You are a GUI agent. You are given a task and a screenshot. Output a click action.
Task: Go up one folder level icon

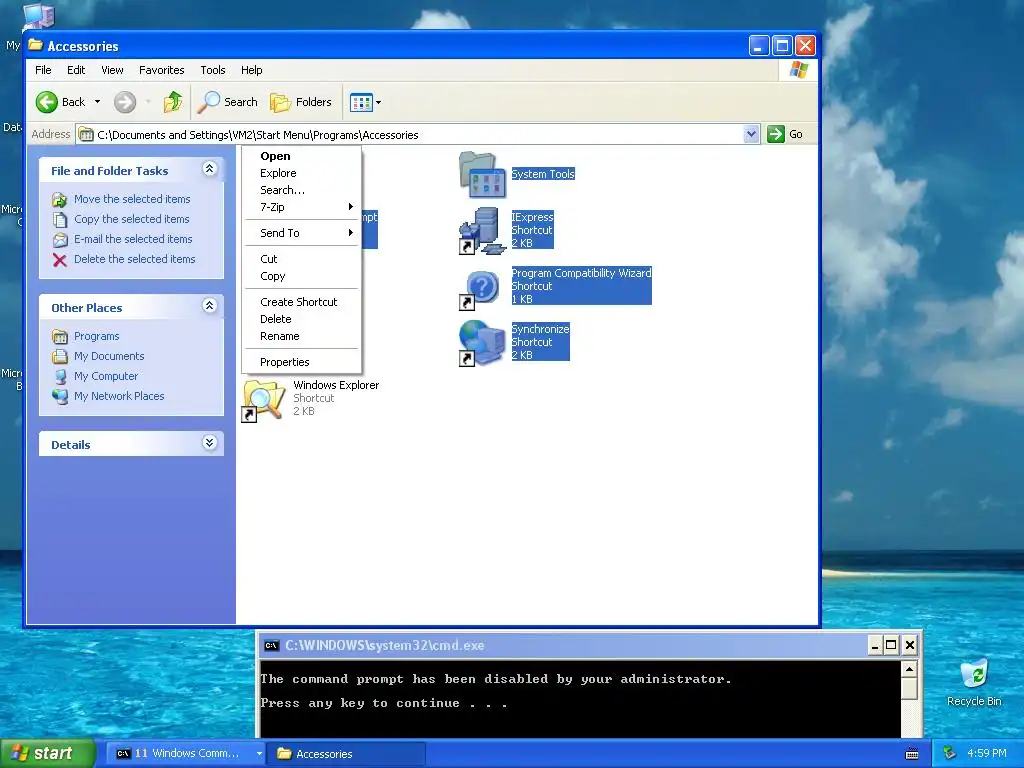[x=173, y=102]
